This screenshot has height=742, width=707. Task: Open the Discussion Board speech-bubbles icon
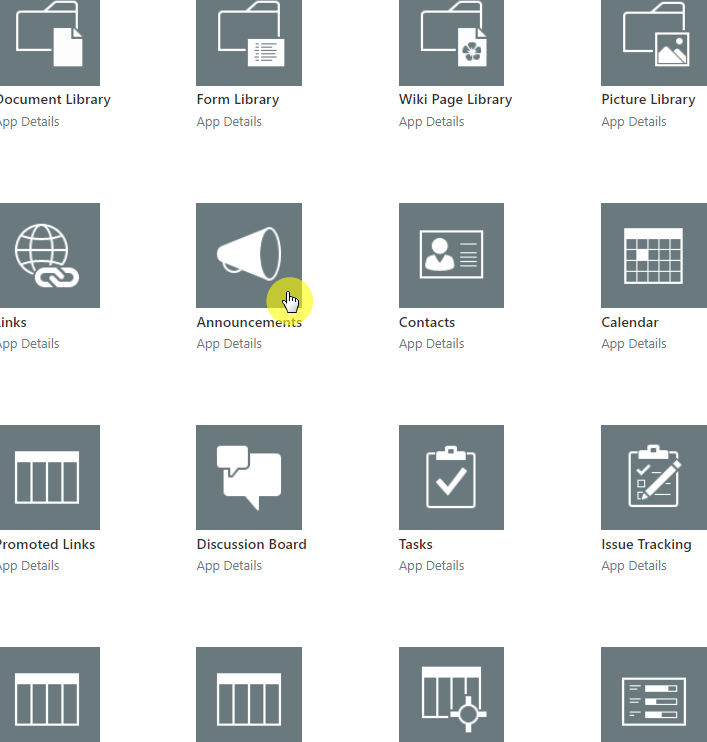pyautogui.click(x=249, y=477)
